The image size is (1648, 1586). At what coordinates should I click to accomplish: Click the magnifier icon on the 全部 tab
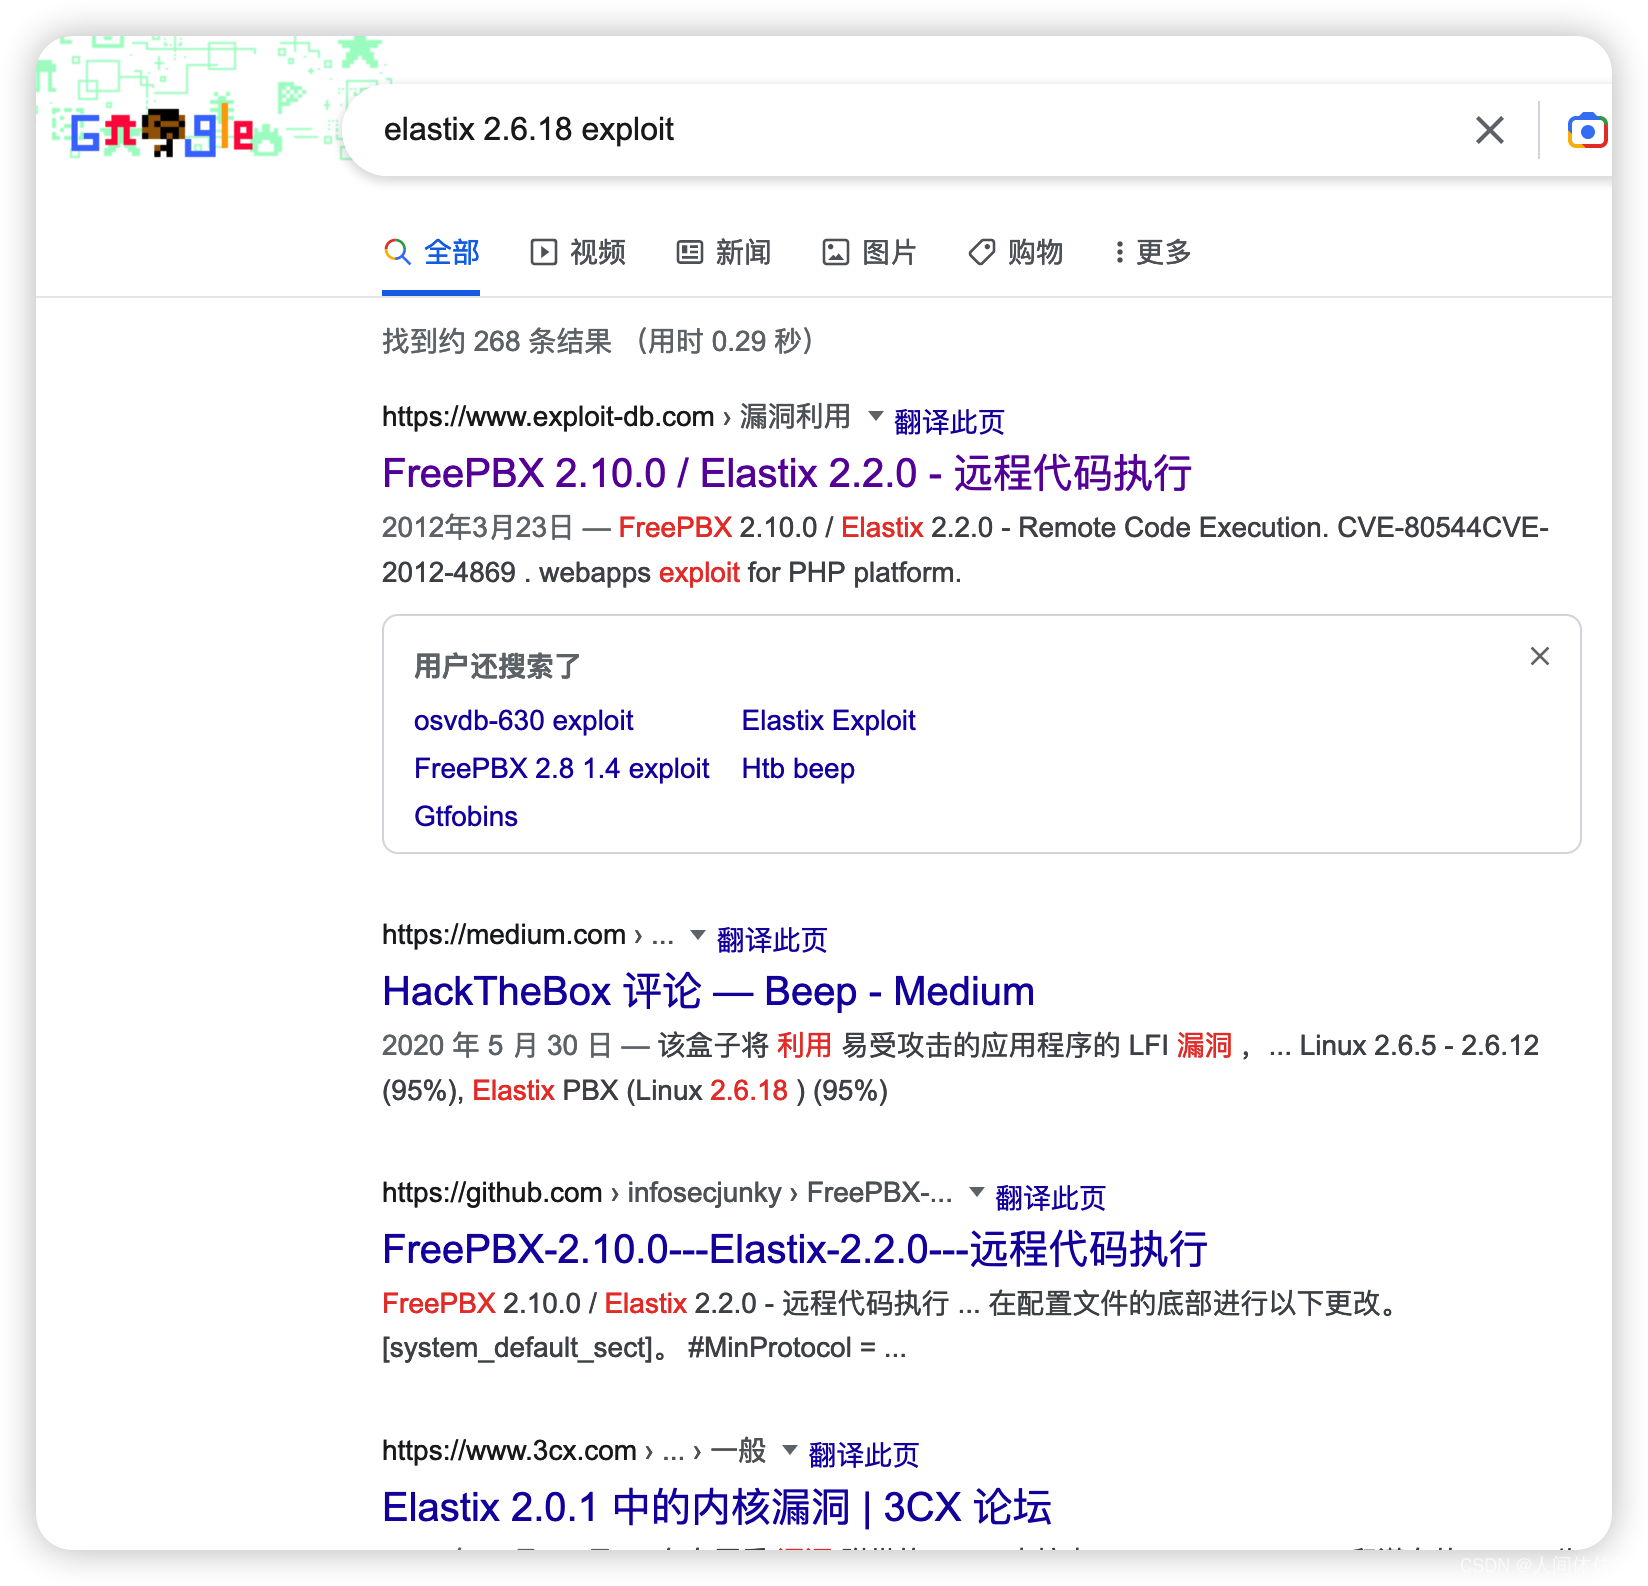tap(397, 252)
